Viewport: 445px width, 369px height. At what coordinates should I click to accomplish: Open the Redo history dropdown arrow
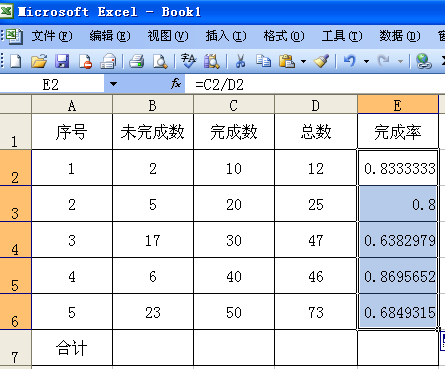click(400, 61)
